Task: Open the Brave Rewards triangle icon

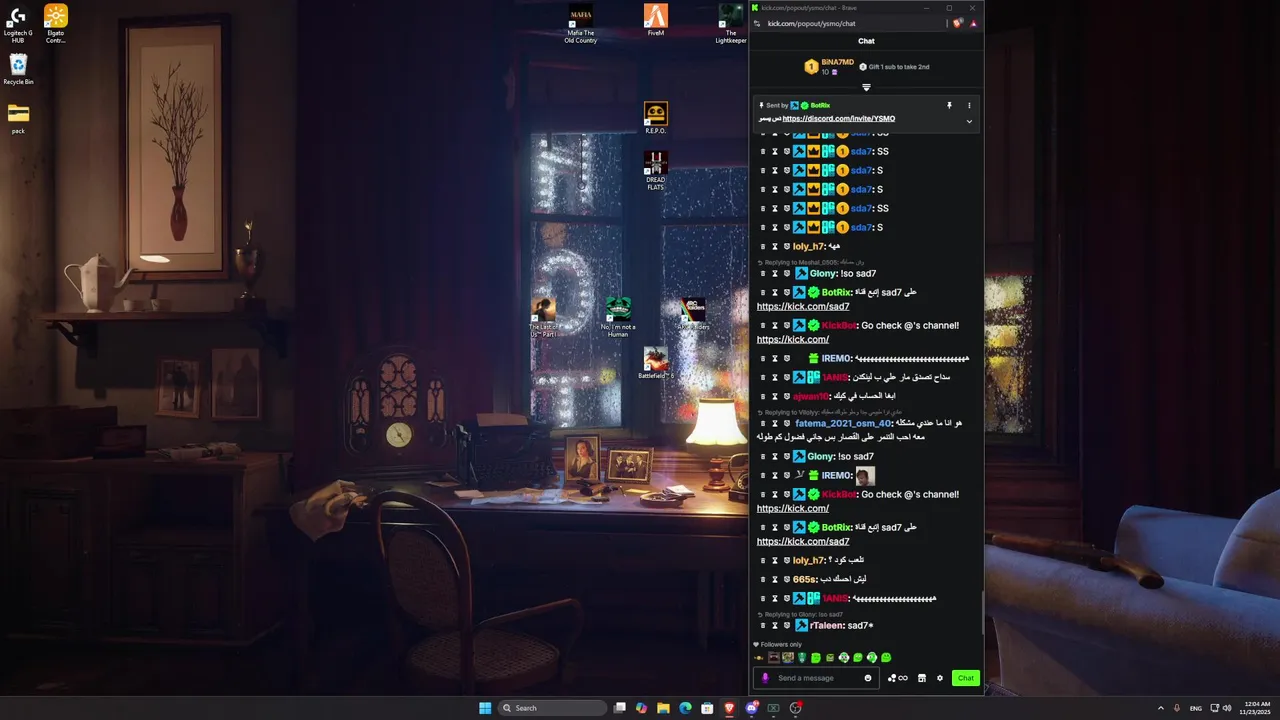Action: pyautogui.click(x=972, y=23)
